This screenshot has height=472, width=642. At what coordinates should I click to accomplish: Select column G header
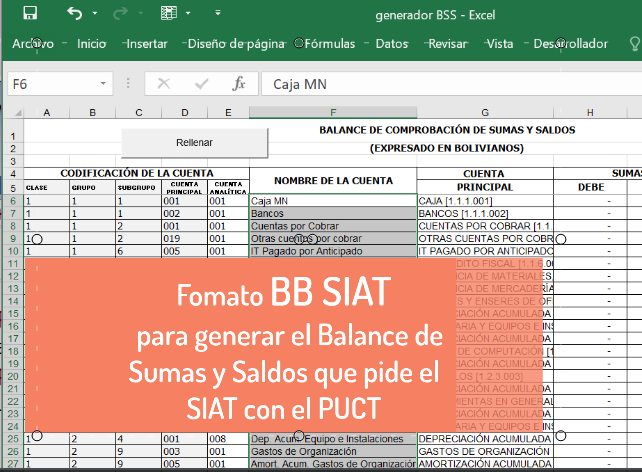484,112
